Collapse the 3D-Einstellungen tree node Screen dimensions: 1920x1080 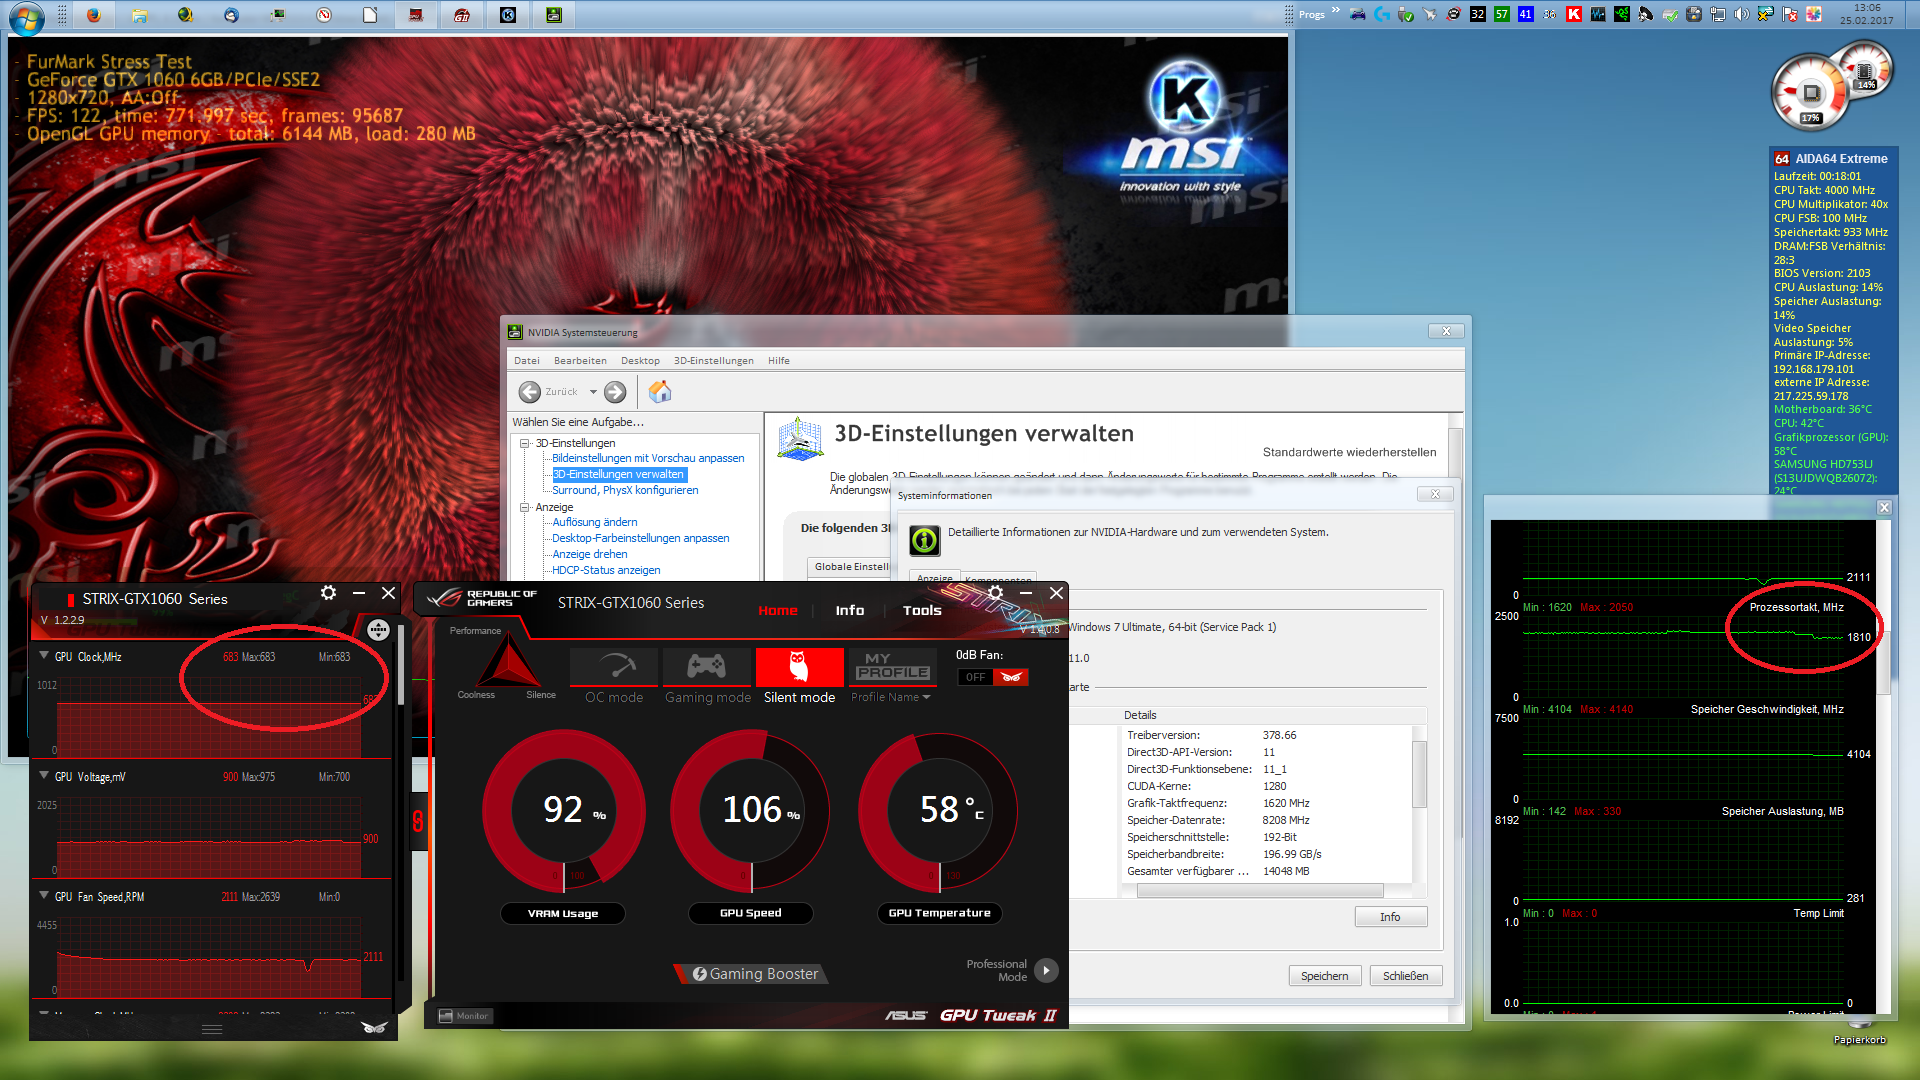click(524, 443)
